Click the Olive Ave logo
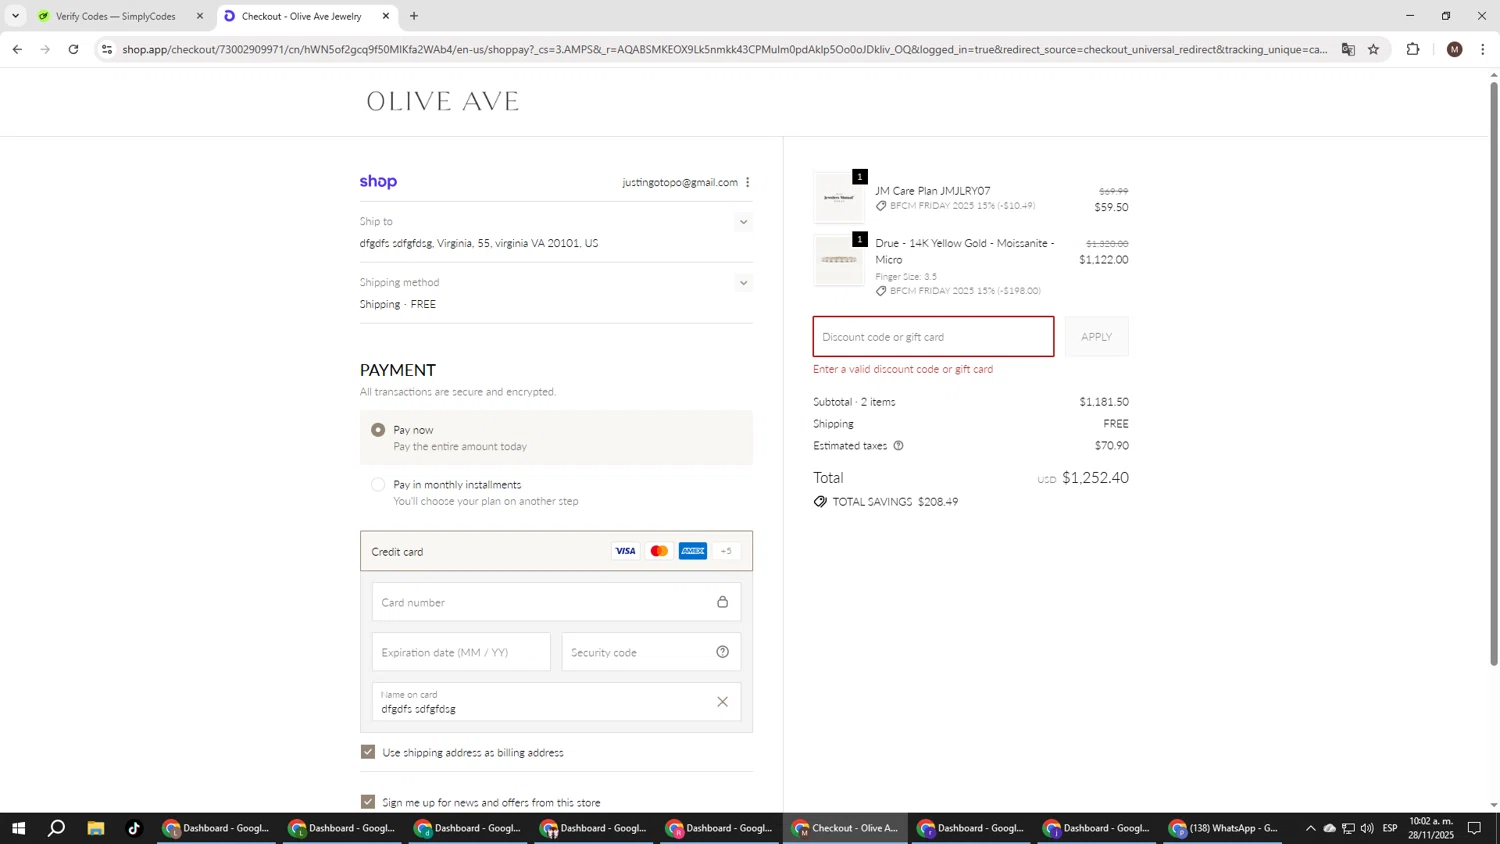The image size is (1500, 844). (x=442, y=101)
